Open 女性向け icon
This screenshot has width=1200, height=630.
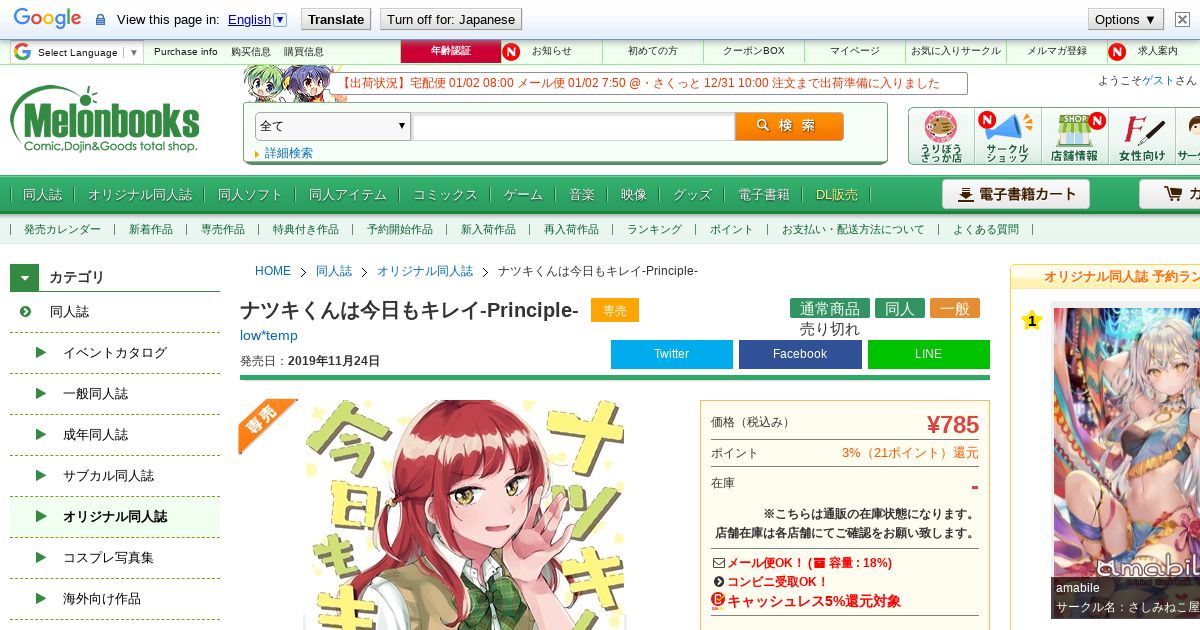(x=1141, y=137)
